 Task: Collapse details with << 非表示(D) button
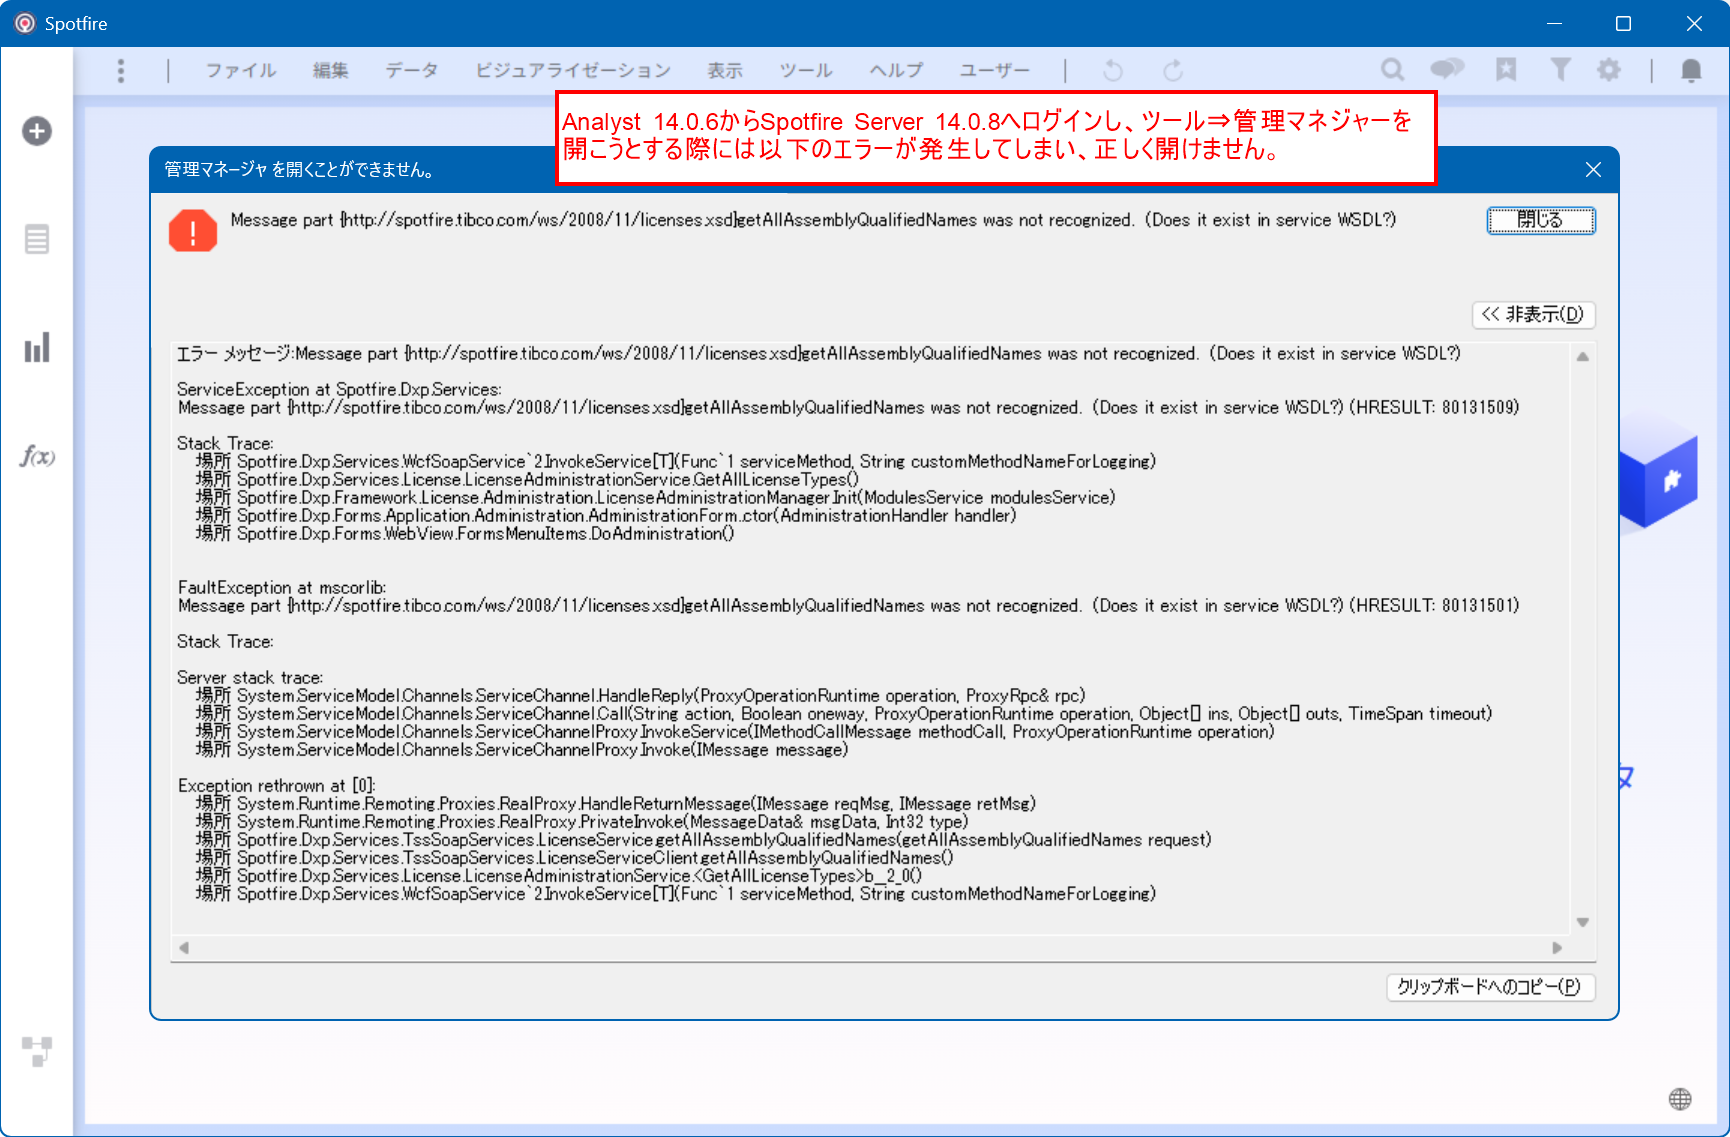(1533, 314)
